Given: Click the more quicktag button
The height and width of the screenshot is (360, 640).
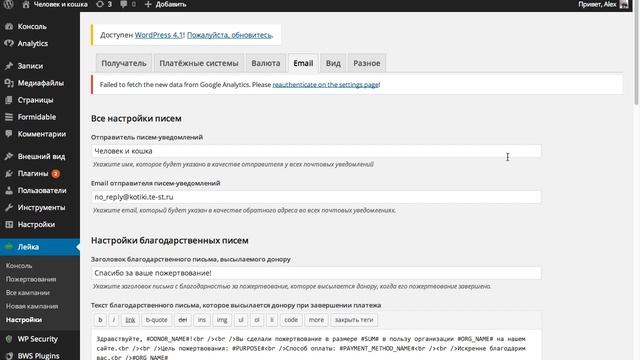Looking at the screenshot, I should pos(316,320).
